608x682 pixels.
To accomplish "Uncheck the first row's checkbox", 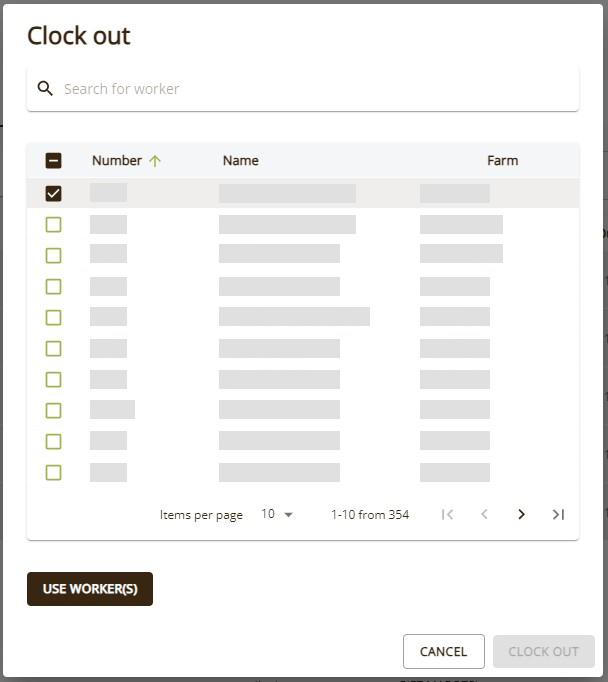I will click(53, 194).
